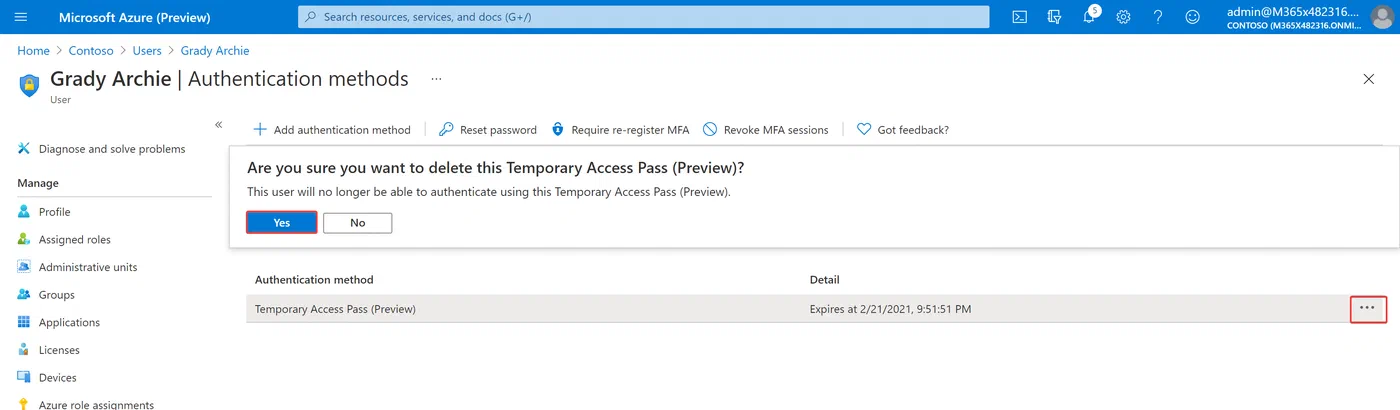Go to Grady Archie breadcrumb
The height and width of the screenshot is (410, 1400).
[215, 50]
